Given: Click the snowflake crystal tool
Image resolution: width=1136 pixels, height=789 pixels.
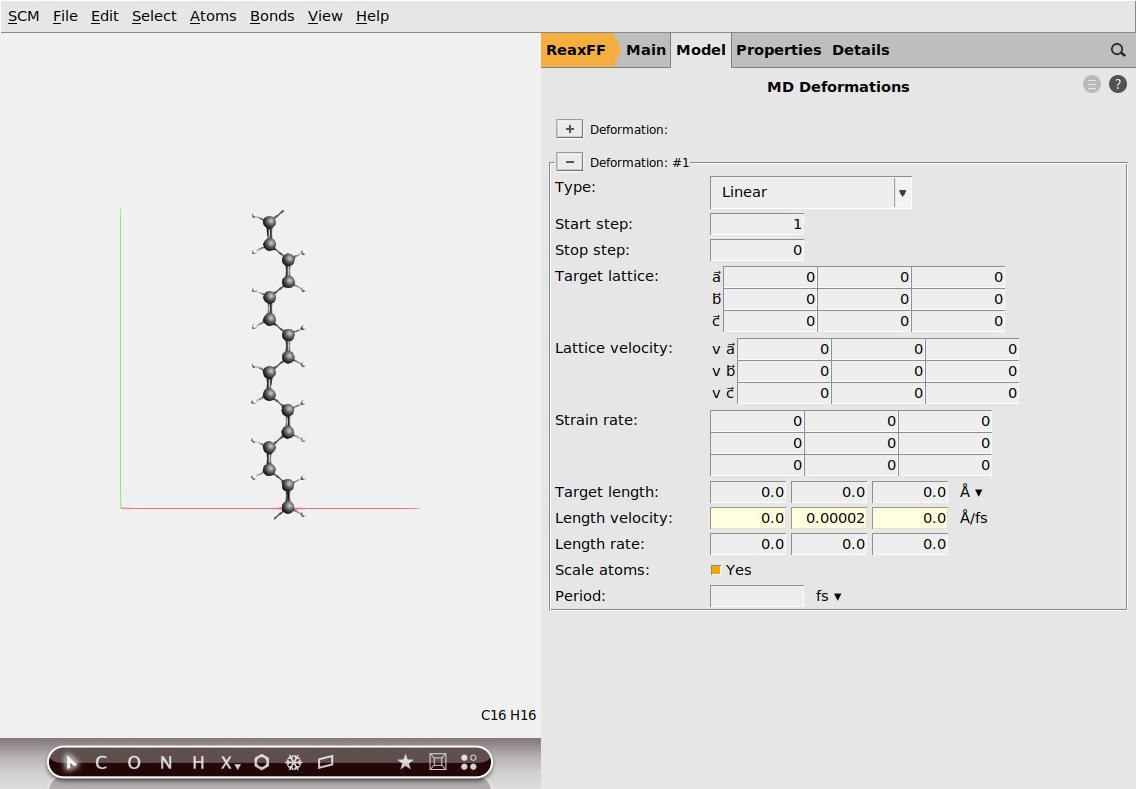Looking at the screenshot, I should tap(294, 763).
